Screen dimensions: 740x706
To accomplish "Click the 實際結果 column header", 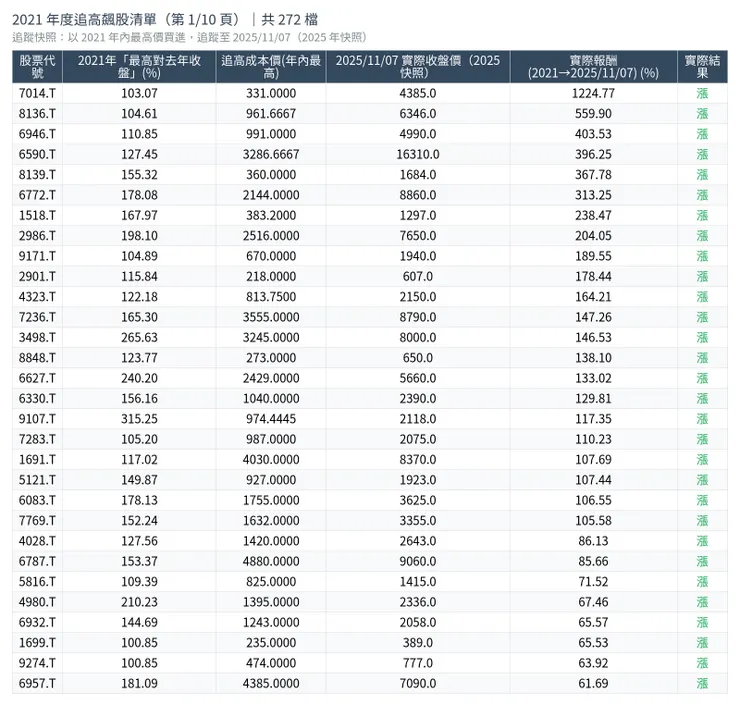I will coord(702,67).
